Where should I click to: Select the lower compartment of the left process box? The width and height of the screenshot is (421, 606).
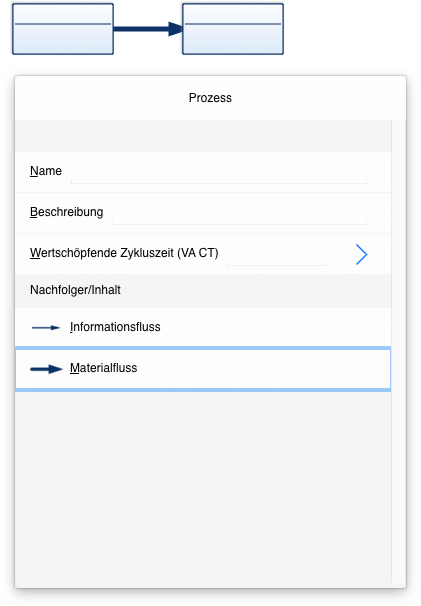[x=63, y=39]
